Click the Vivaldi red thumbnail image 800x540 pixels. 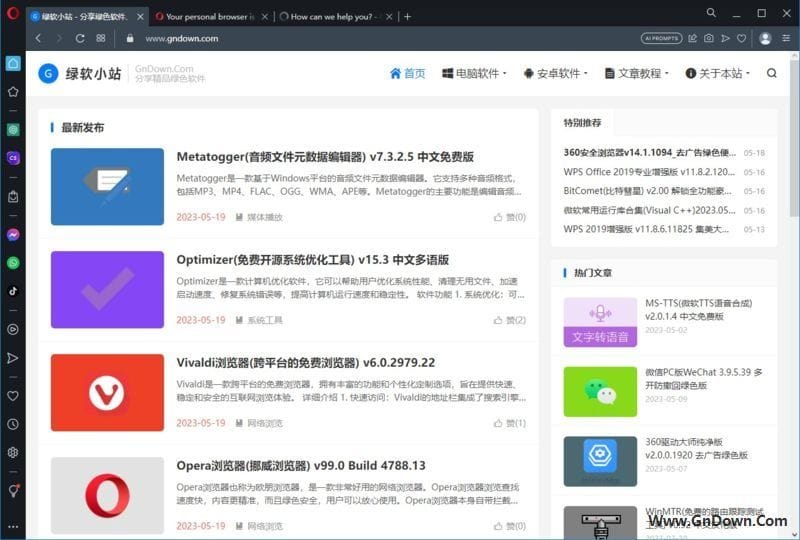pos(107,392)
